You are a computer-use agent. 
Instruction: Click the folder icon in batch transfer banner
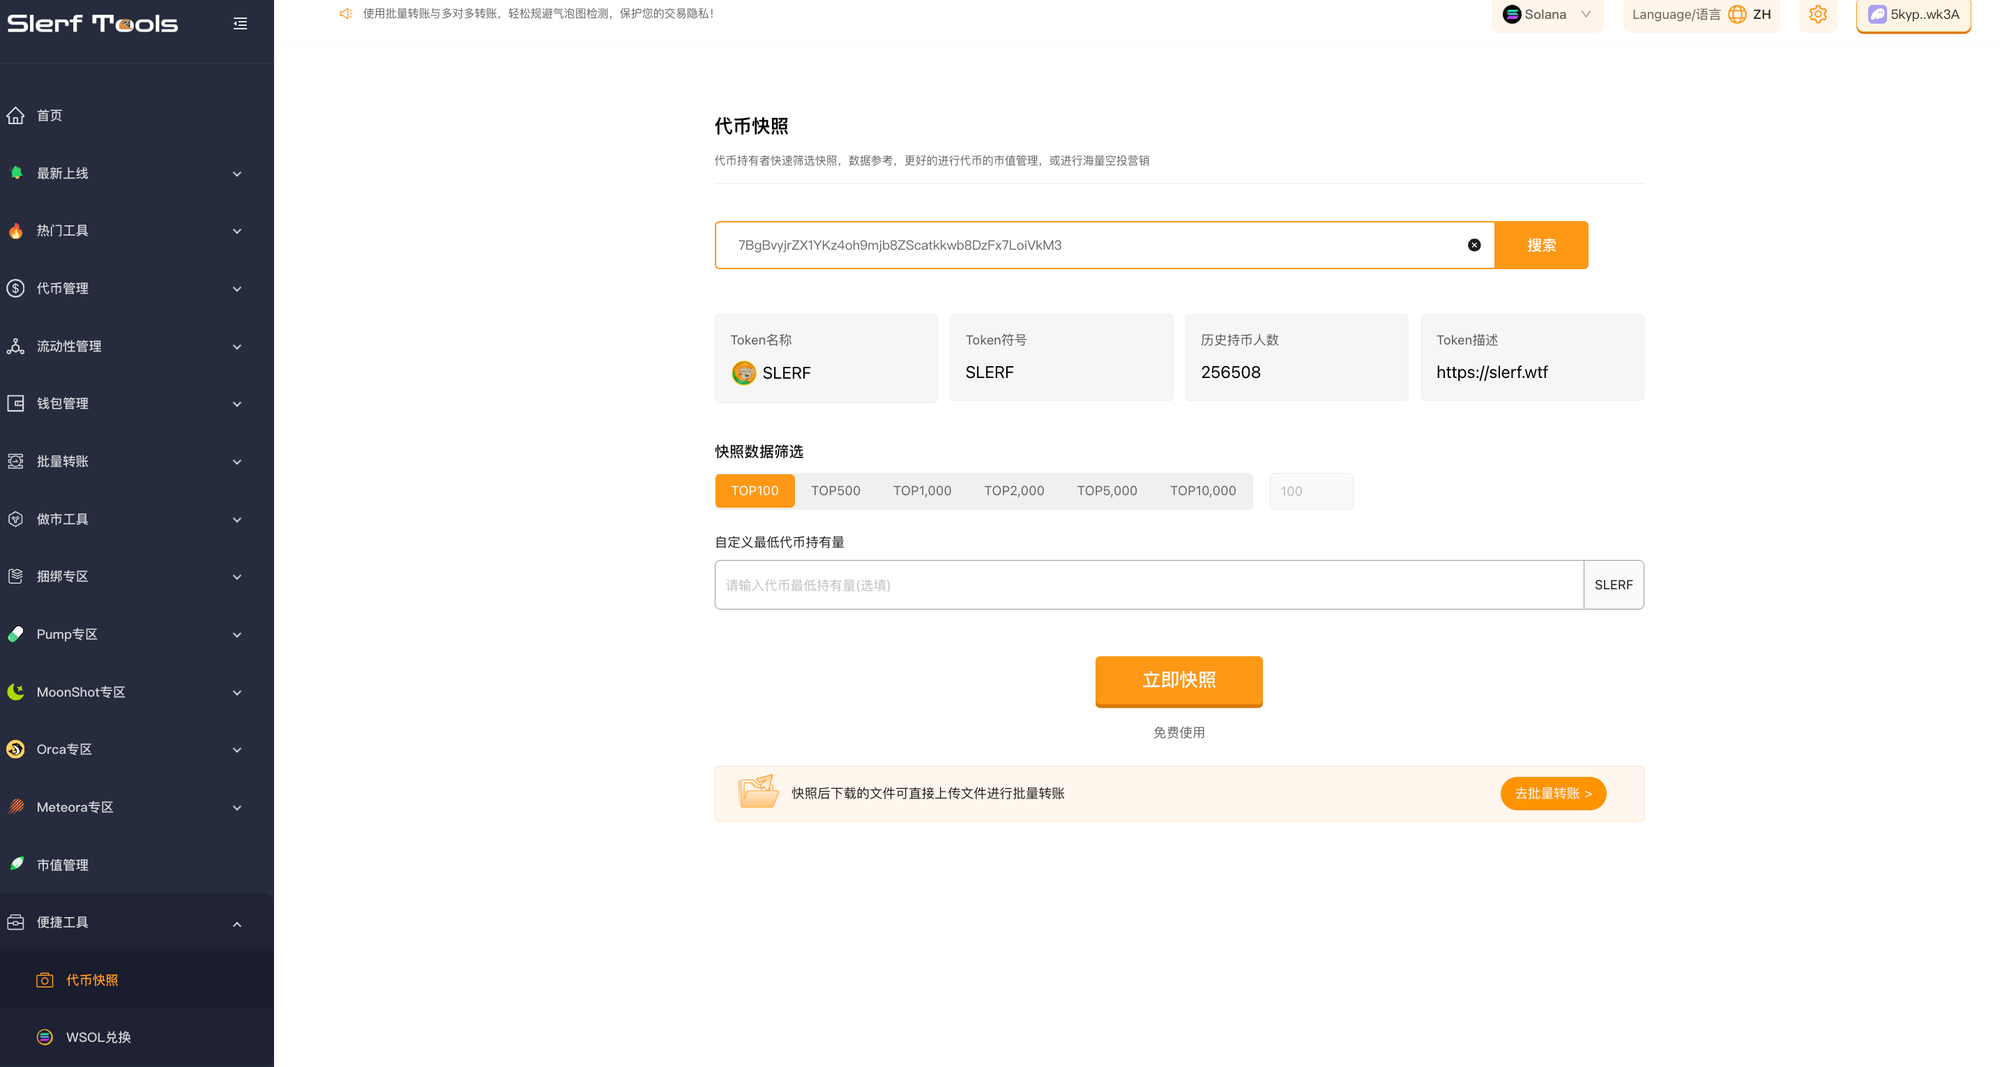[x=758, y=791]
